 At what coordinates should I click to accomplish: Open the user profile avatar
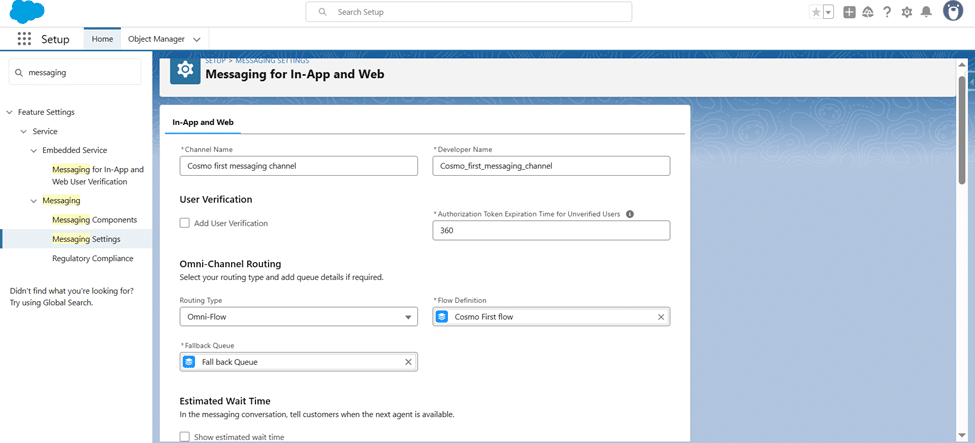coord(953,11)
